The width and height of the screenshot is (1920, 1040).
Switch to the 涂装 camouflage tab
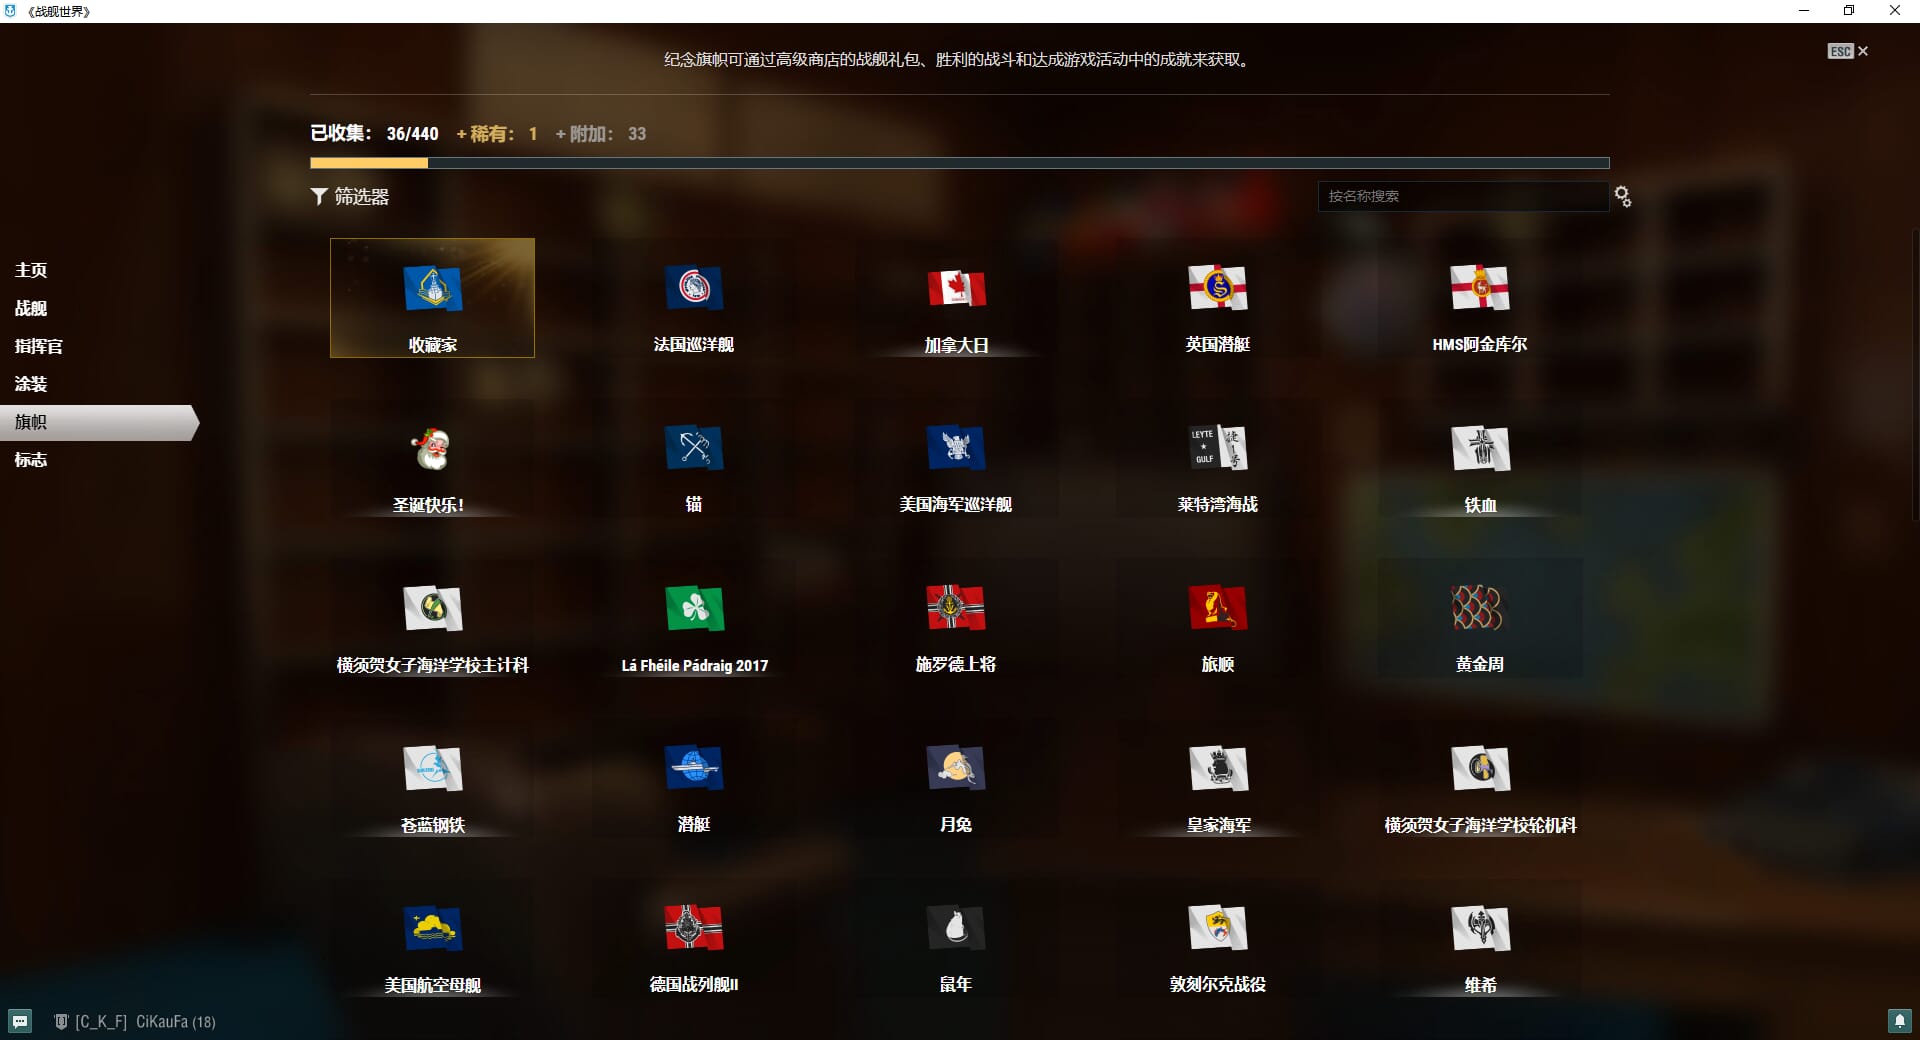pyautogui.click(x=31, y=384)
